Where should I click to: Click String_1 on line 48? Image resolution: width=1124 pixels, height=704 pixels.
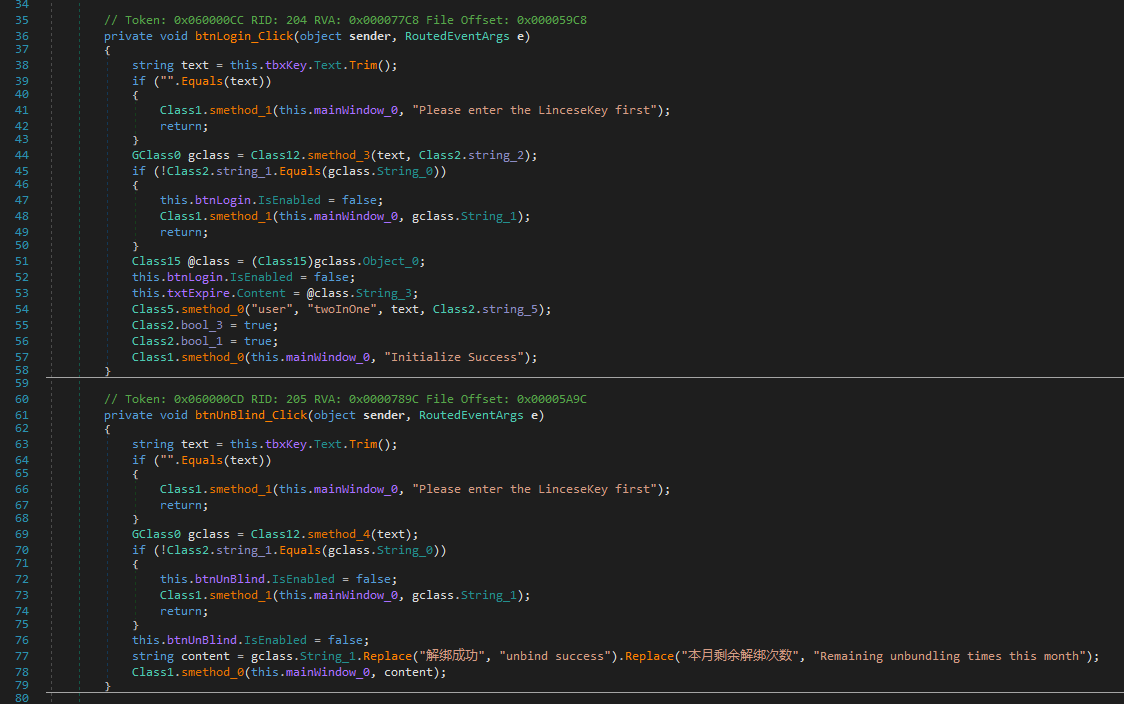pos(489,217)
